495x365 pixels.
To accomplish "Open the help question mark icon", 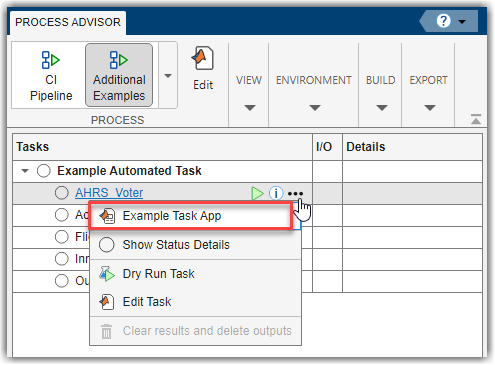I will tap(443, 21).
